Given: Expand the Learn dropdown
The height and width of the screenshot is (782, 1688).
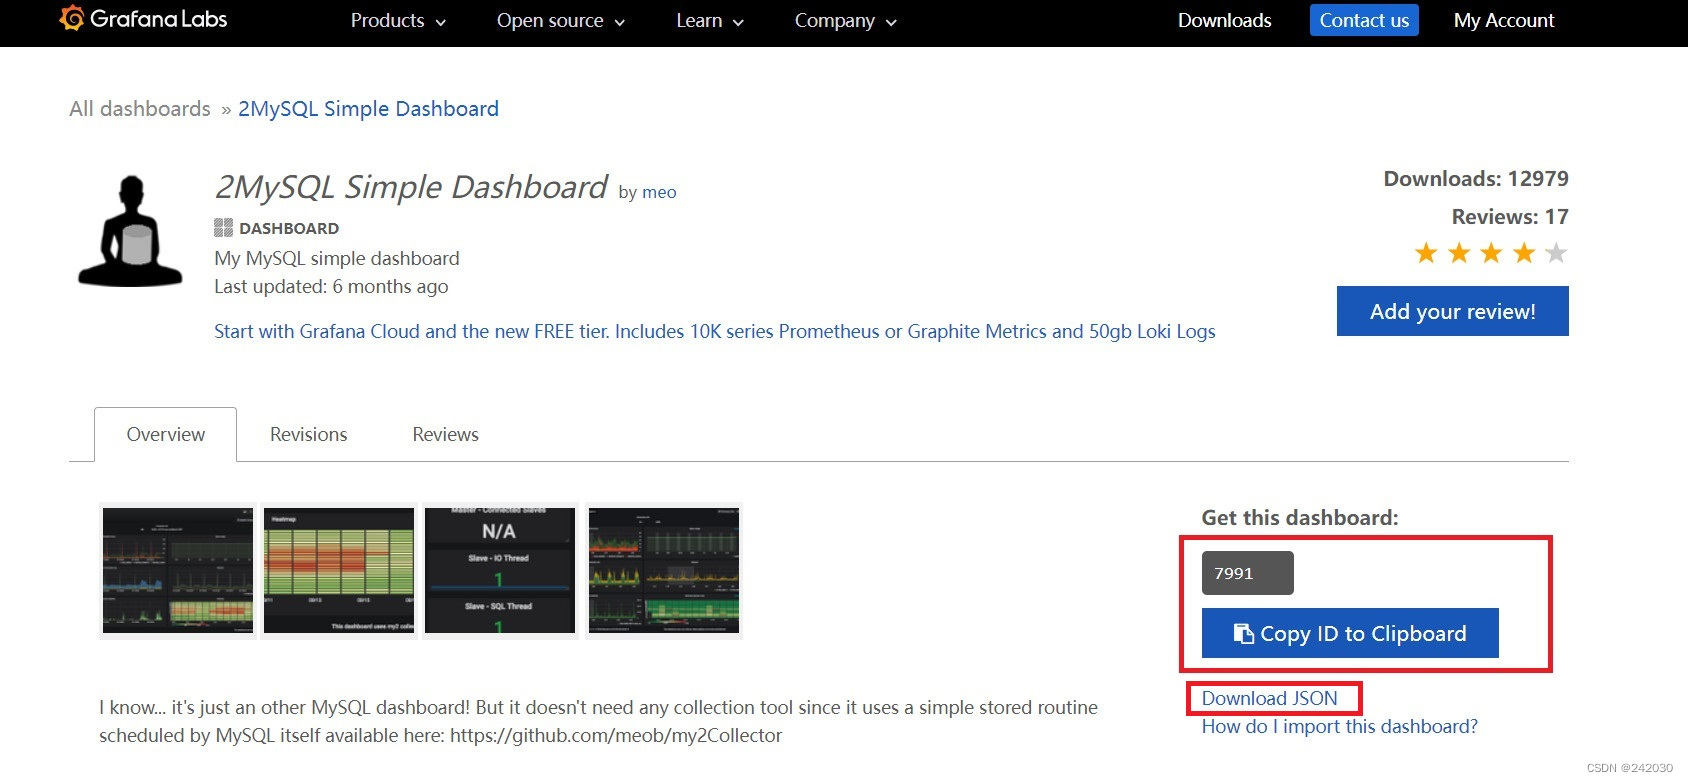Looking at the screenshot, I should pos(710,21).
